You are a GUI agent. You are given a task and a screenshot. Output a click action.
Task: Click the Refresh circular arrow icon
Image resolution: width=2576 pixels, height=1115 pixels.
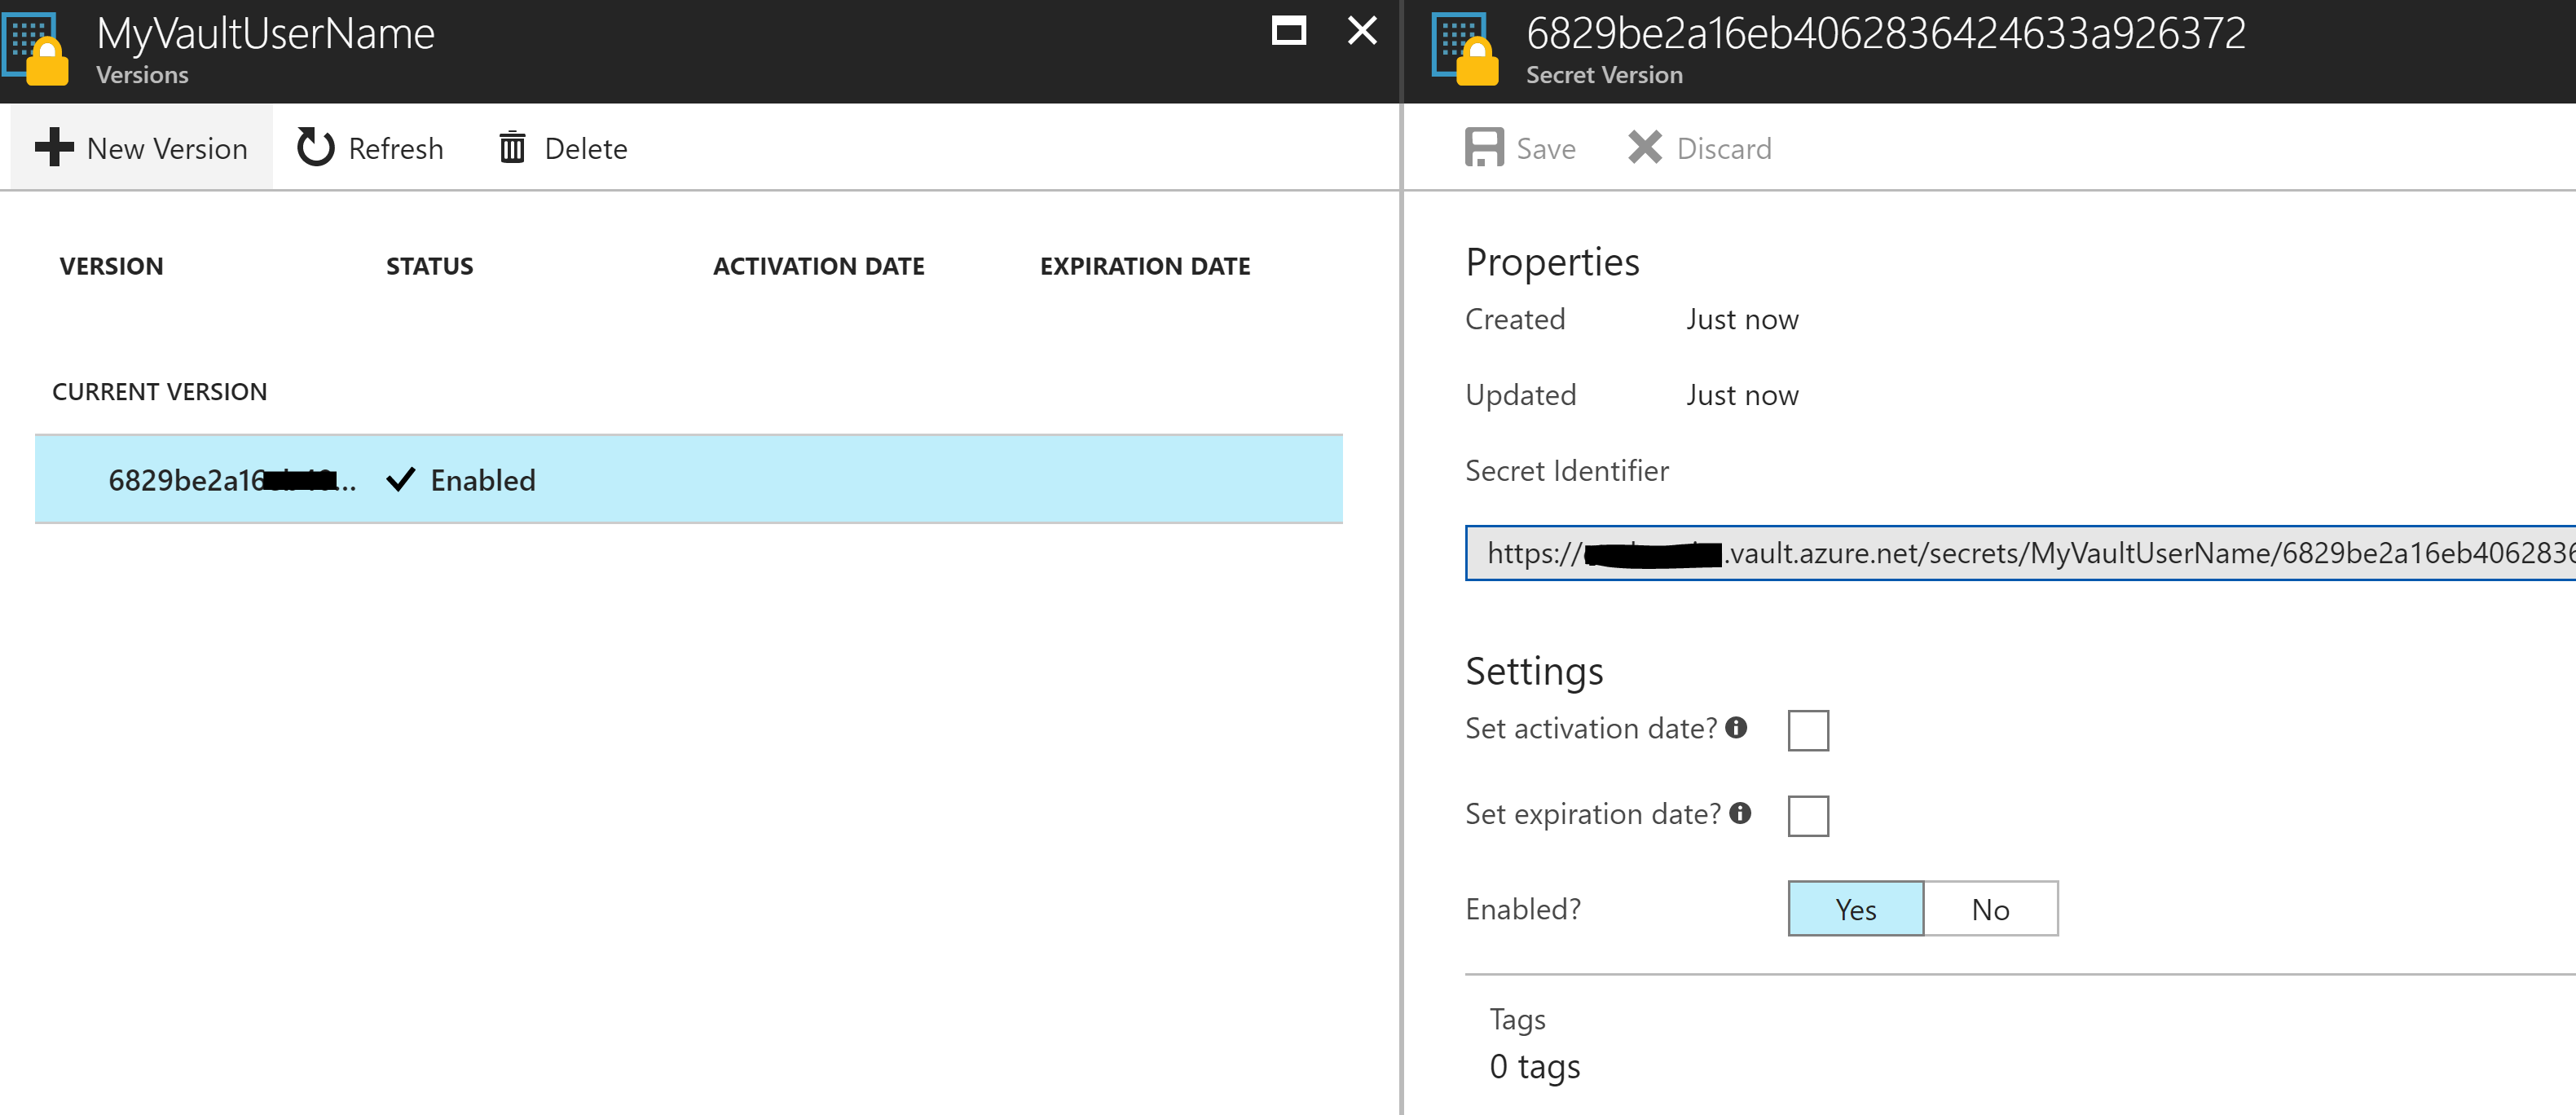316,147
